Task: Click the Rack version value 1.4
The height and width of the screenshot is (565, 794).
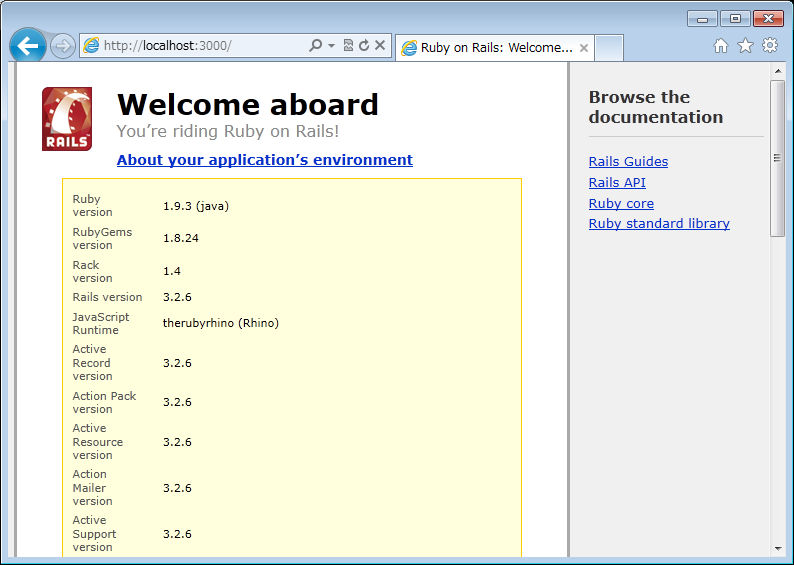Action: click(x=172, y=271)
